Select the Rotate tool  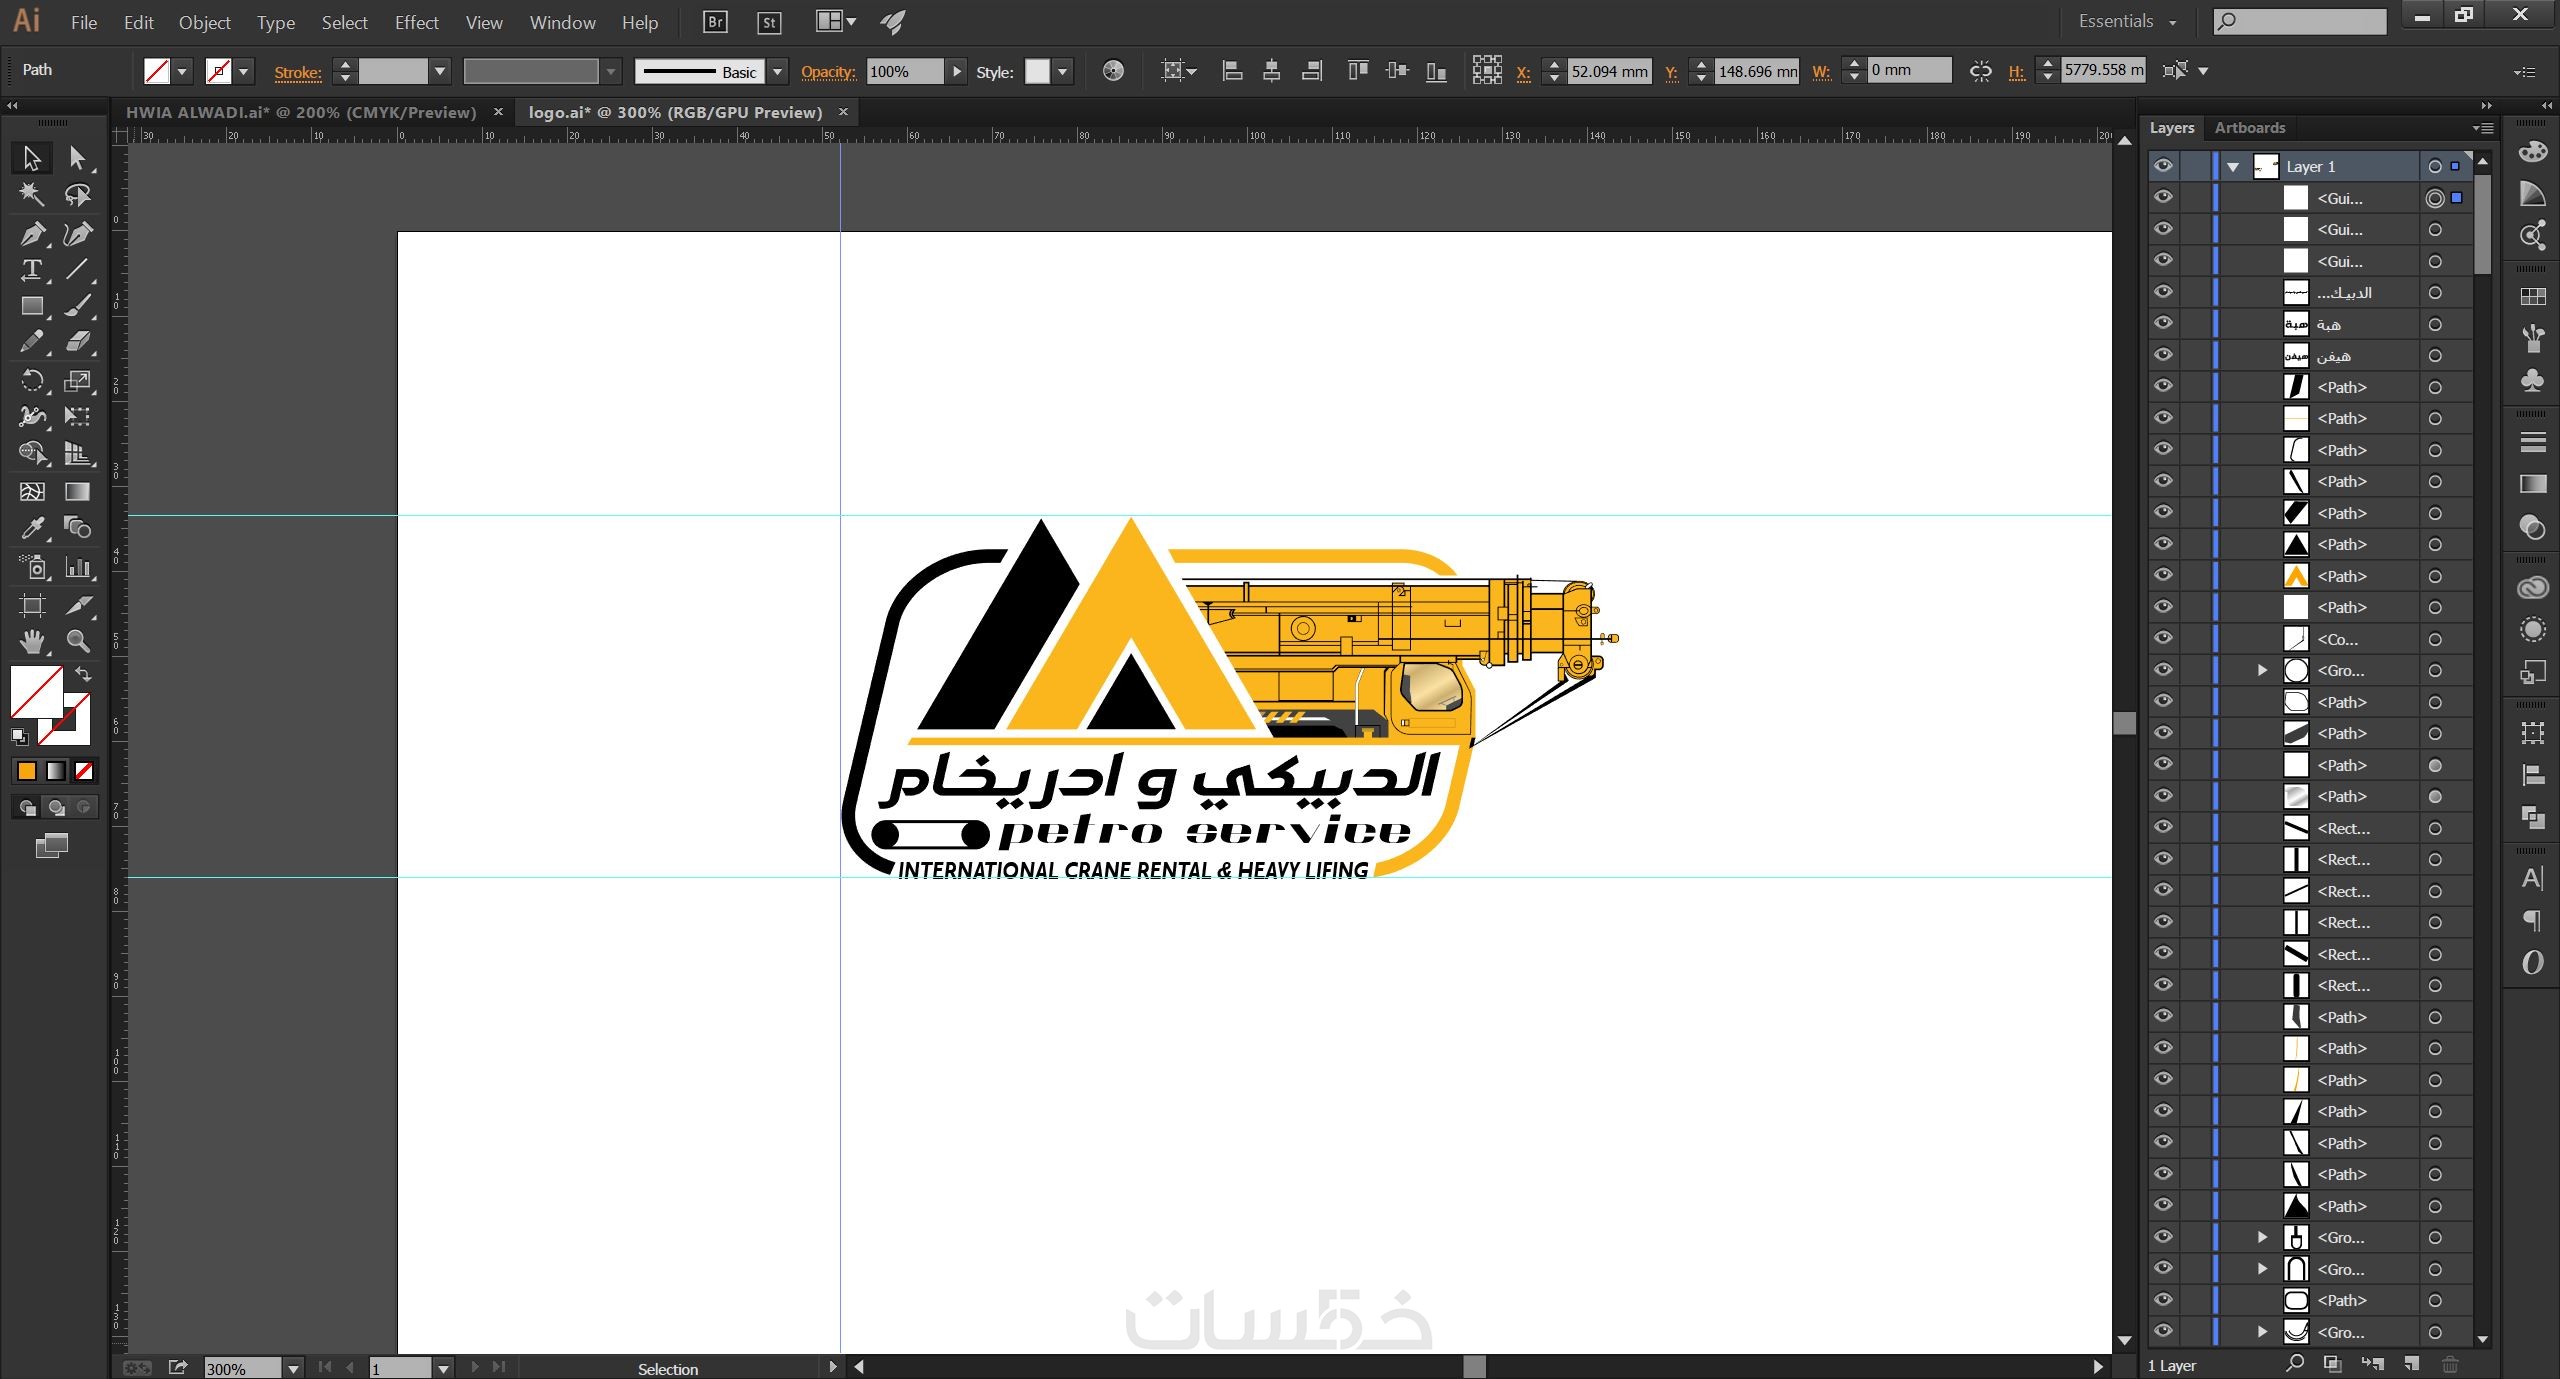[x=31, y=381]
